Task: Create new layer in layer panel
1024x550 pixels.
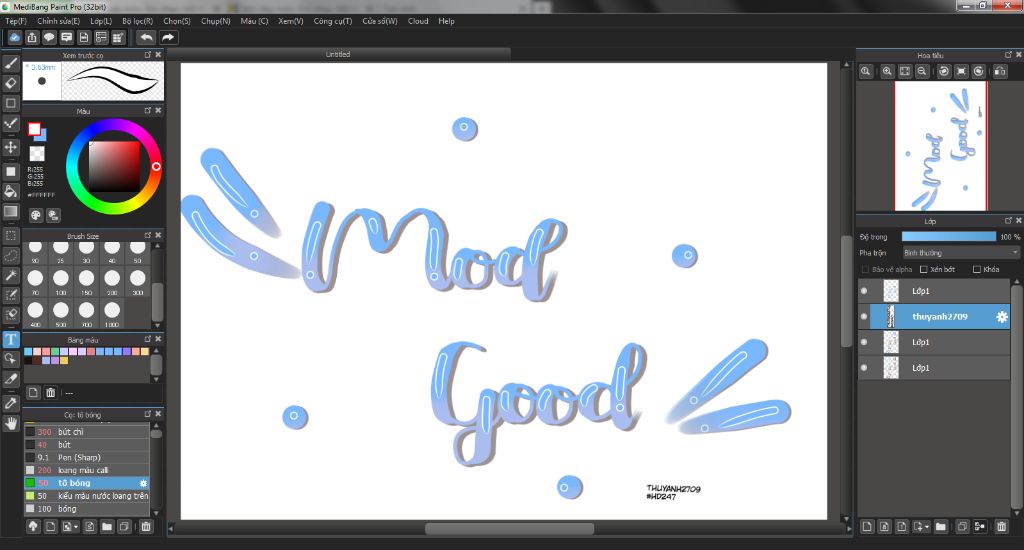Action: [867, 526]
